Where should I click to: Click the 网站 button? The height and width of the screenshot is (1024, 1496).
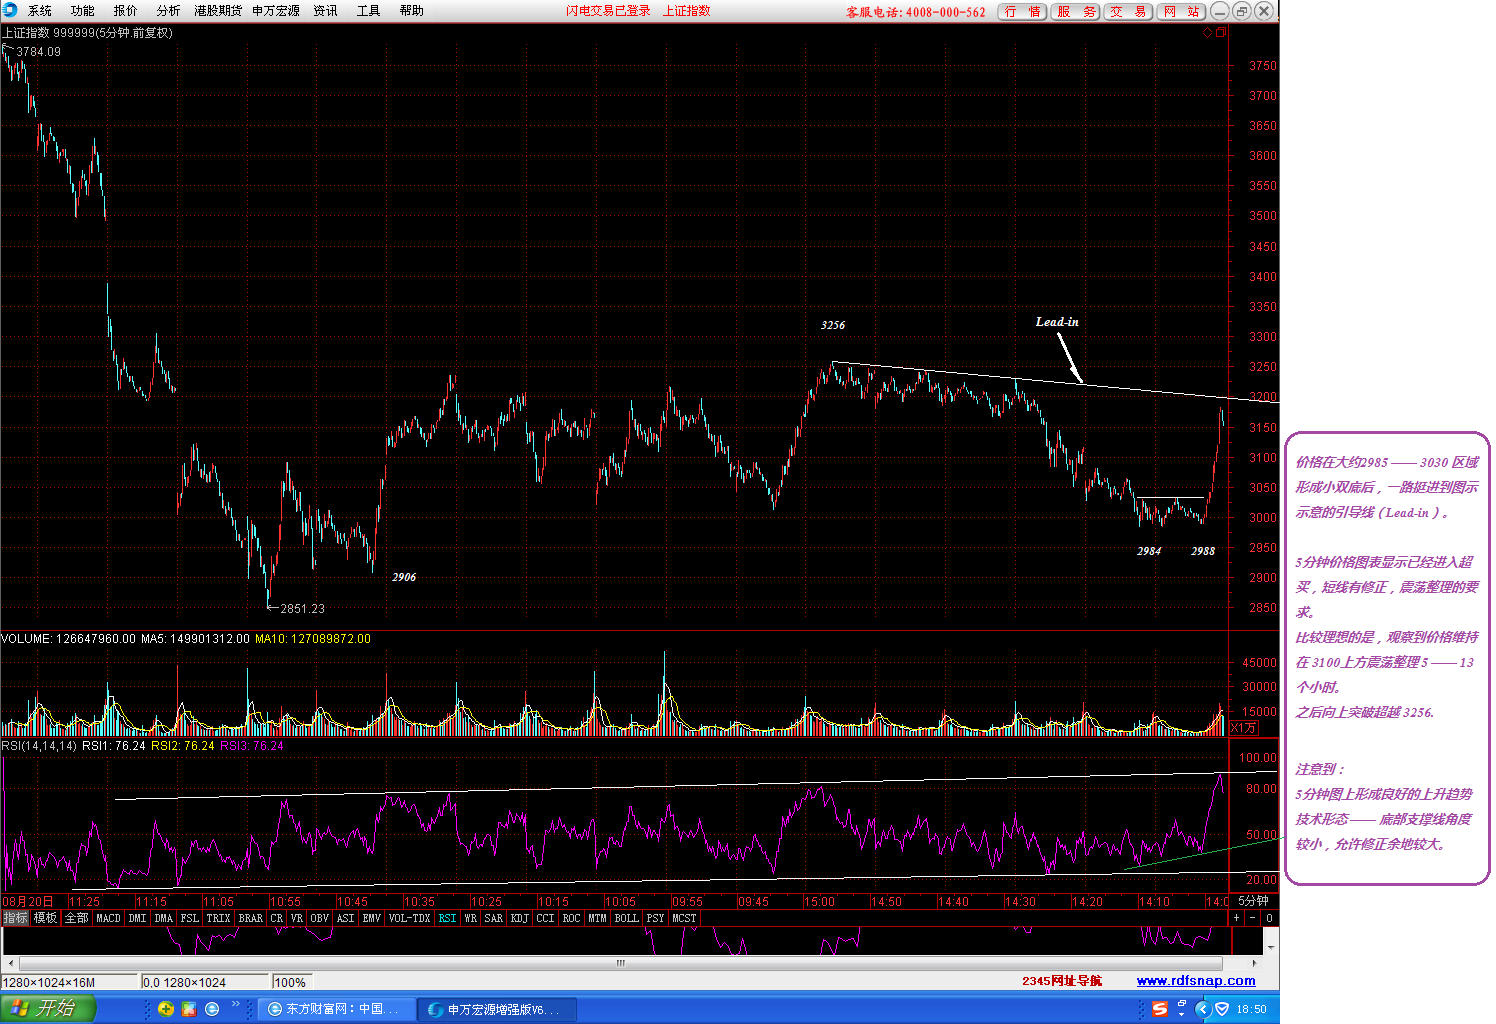click(1181, 12)
